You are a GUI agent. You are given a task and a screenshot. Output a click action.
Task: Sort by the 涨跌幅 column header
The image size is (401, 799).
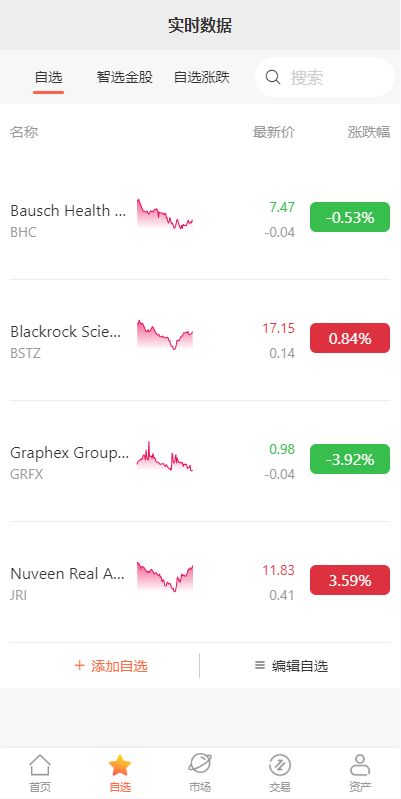click(369, 132)
